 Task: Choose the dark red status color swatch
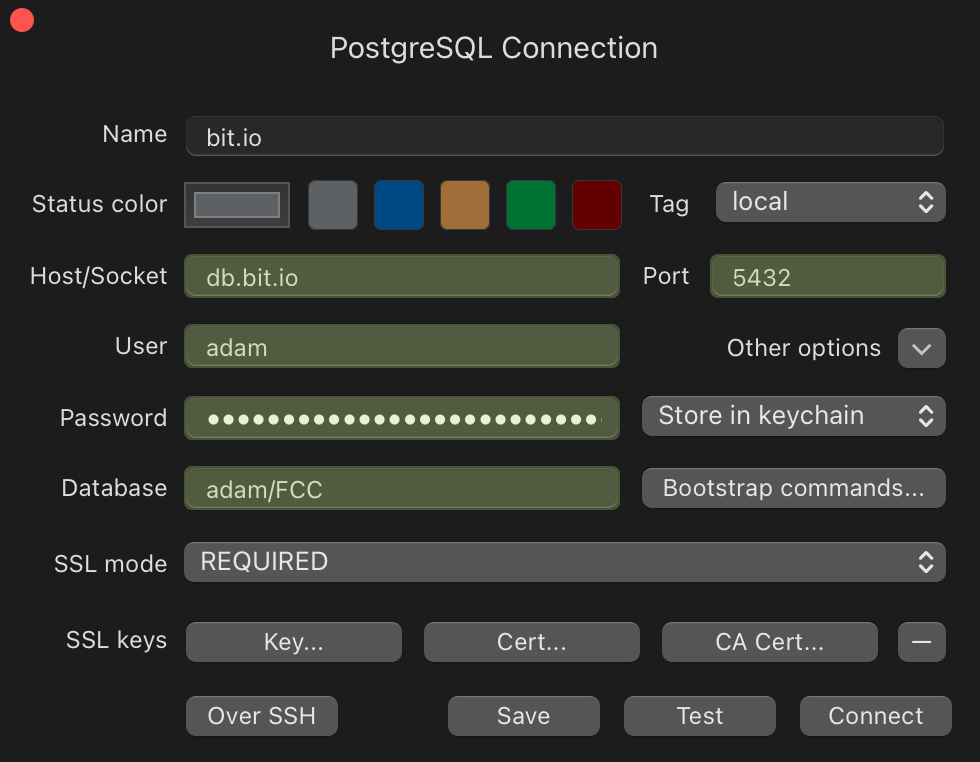tap(597, 205)
